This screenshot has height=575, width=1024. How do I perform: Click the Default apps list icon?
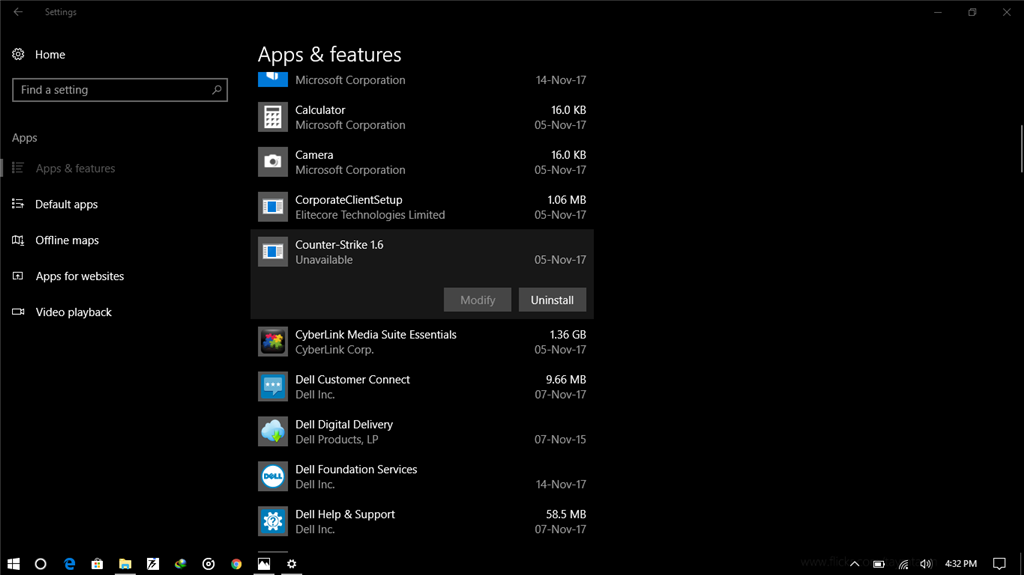[x=18, y=204]
